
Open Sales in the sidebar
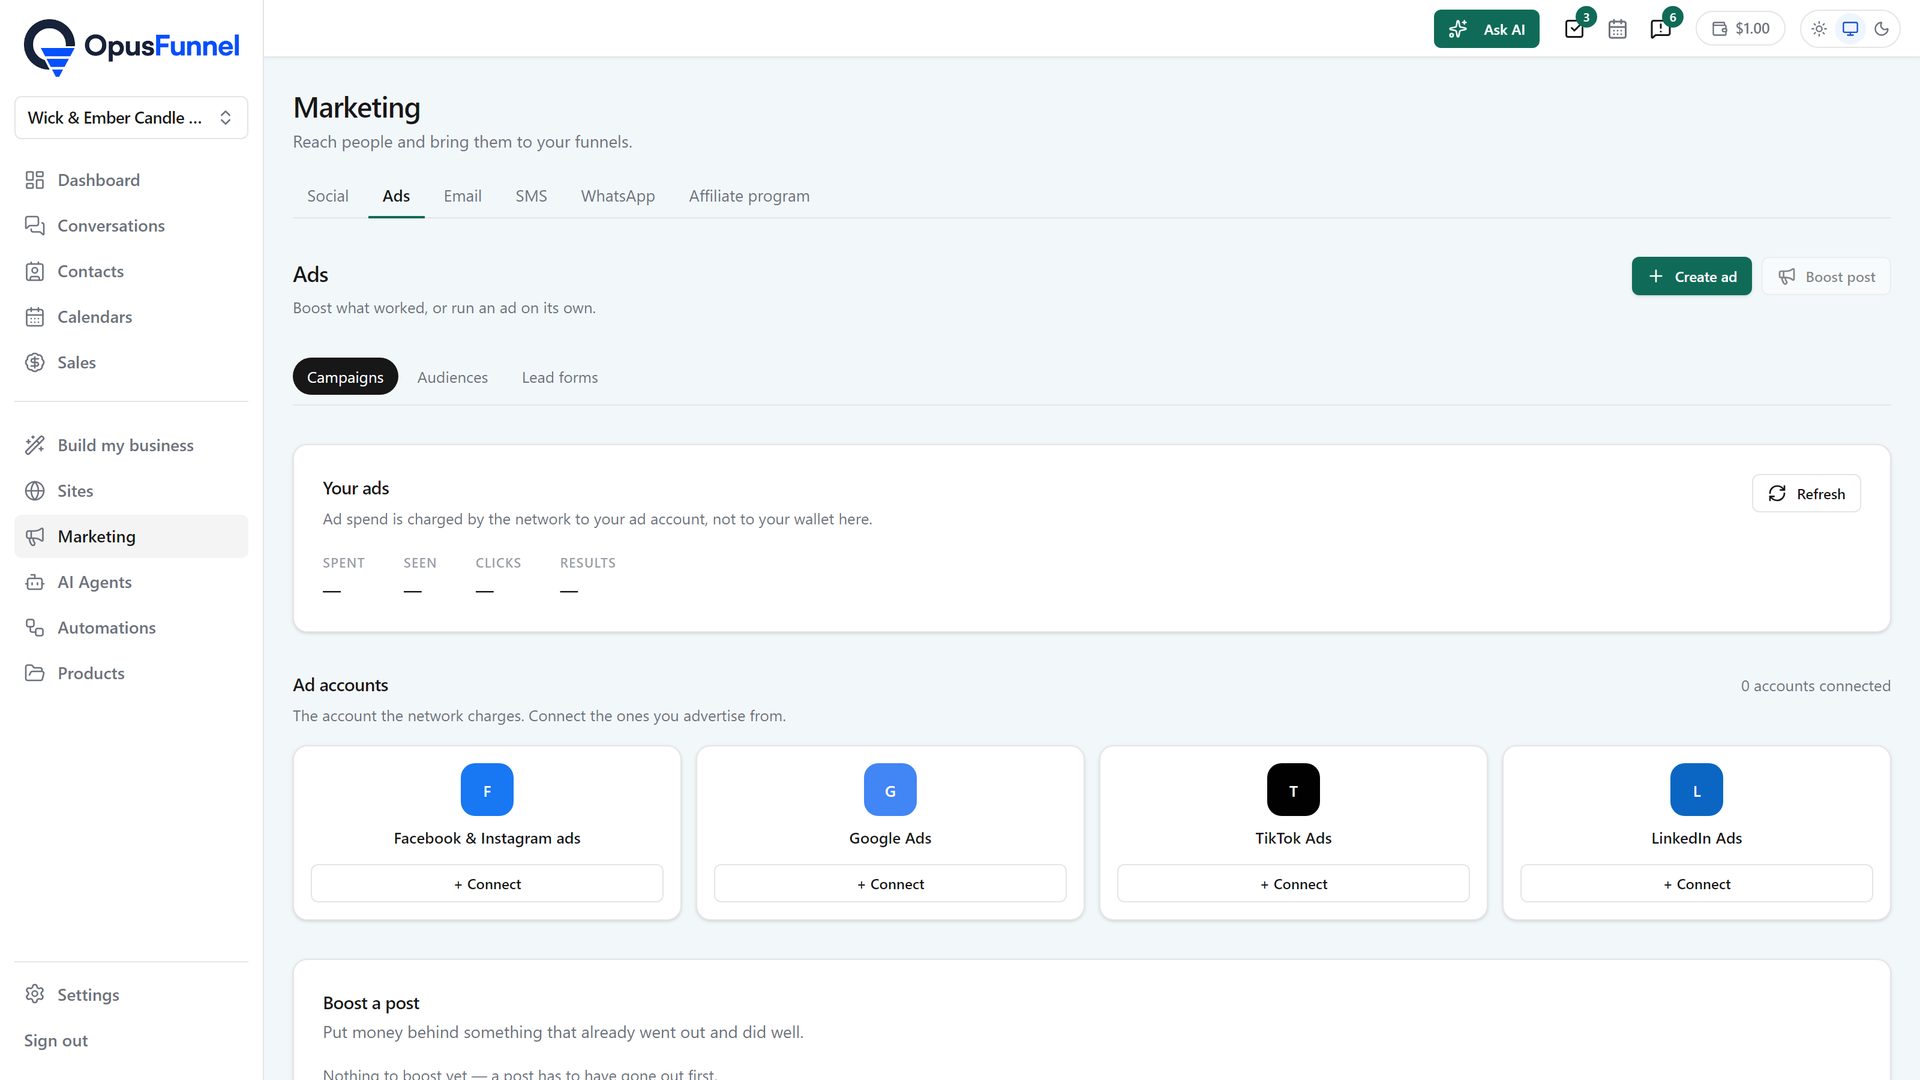pyautogui.click(x=131, y=363)
